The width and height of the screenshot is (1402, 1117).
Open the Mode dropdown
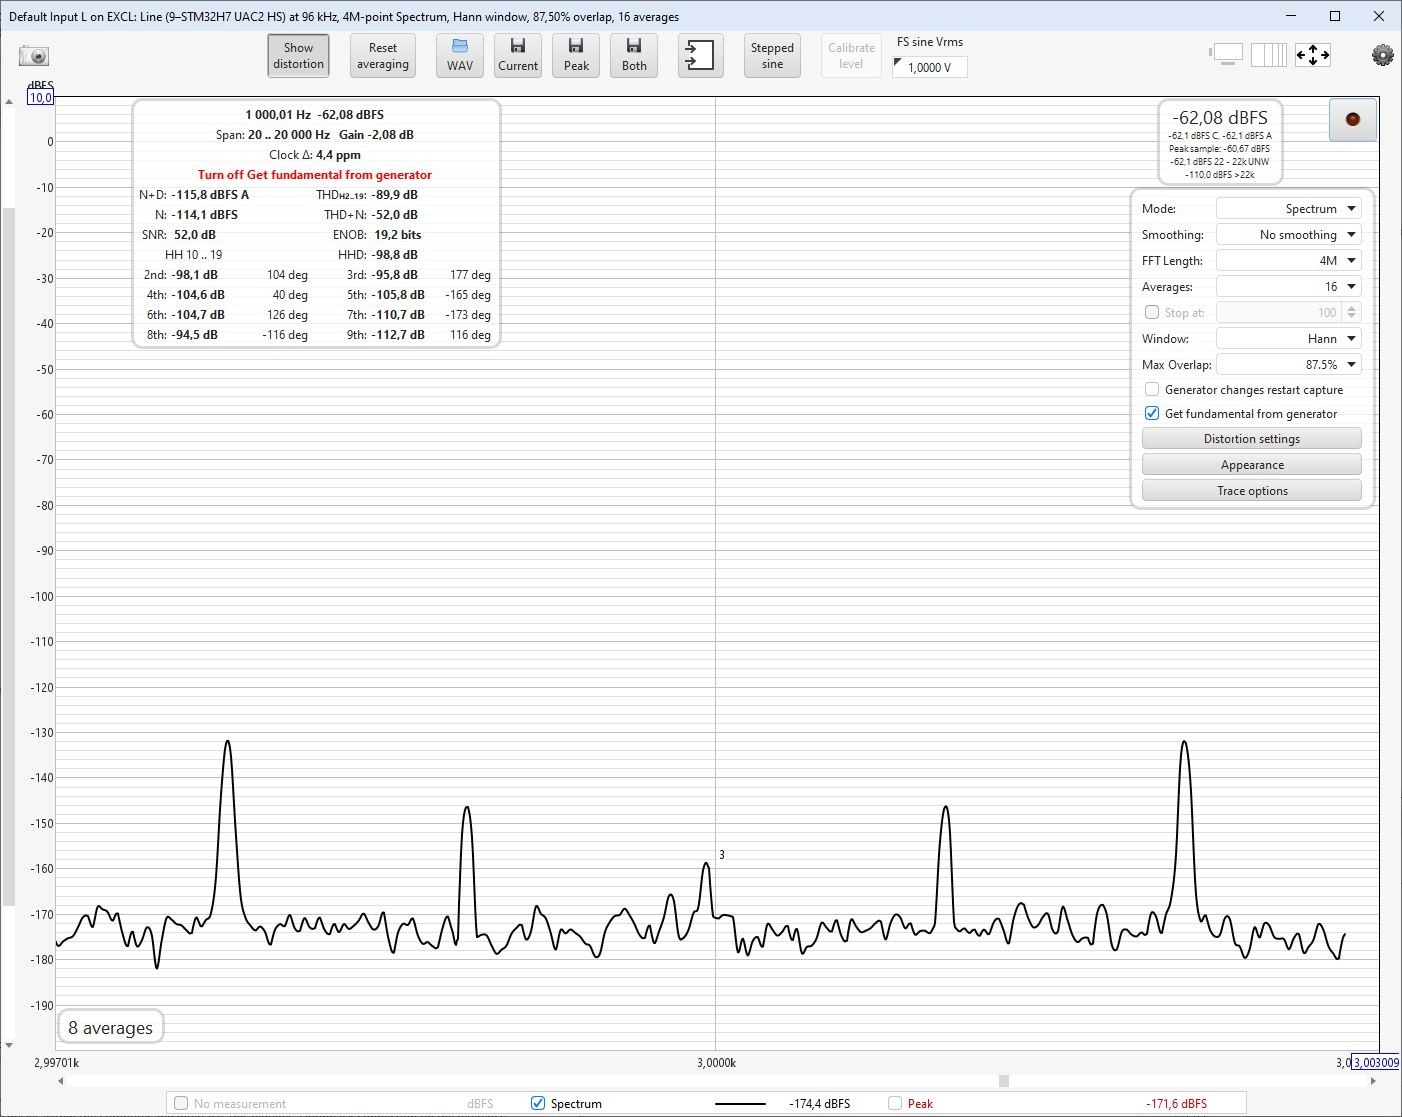tap(1289, 209)
